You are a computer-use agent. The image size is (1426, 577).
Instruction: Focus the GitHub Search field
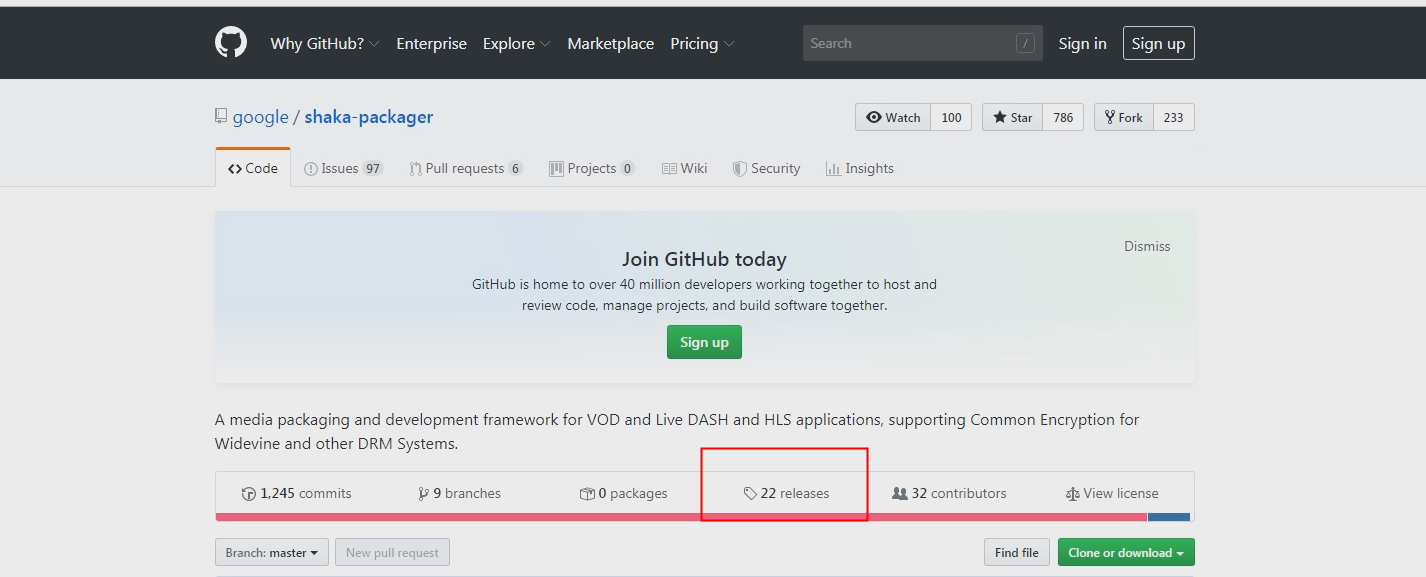tap(922, 43)
